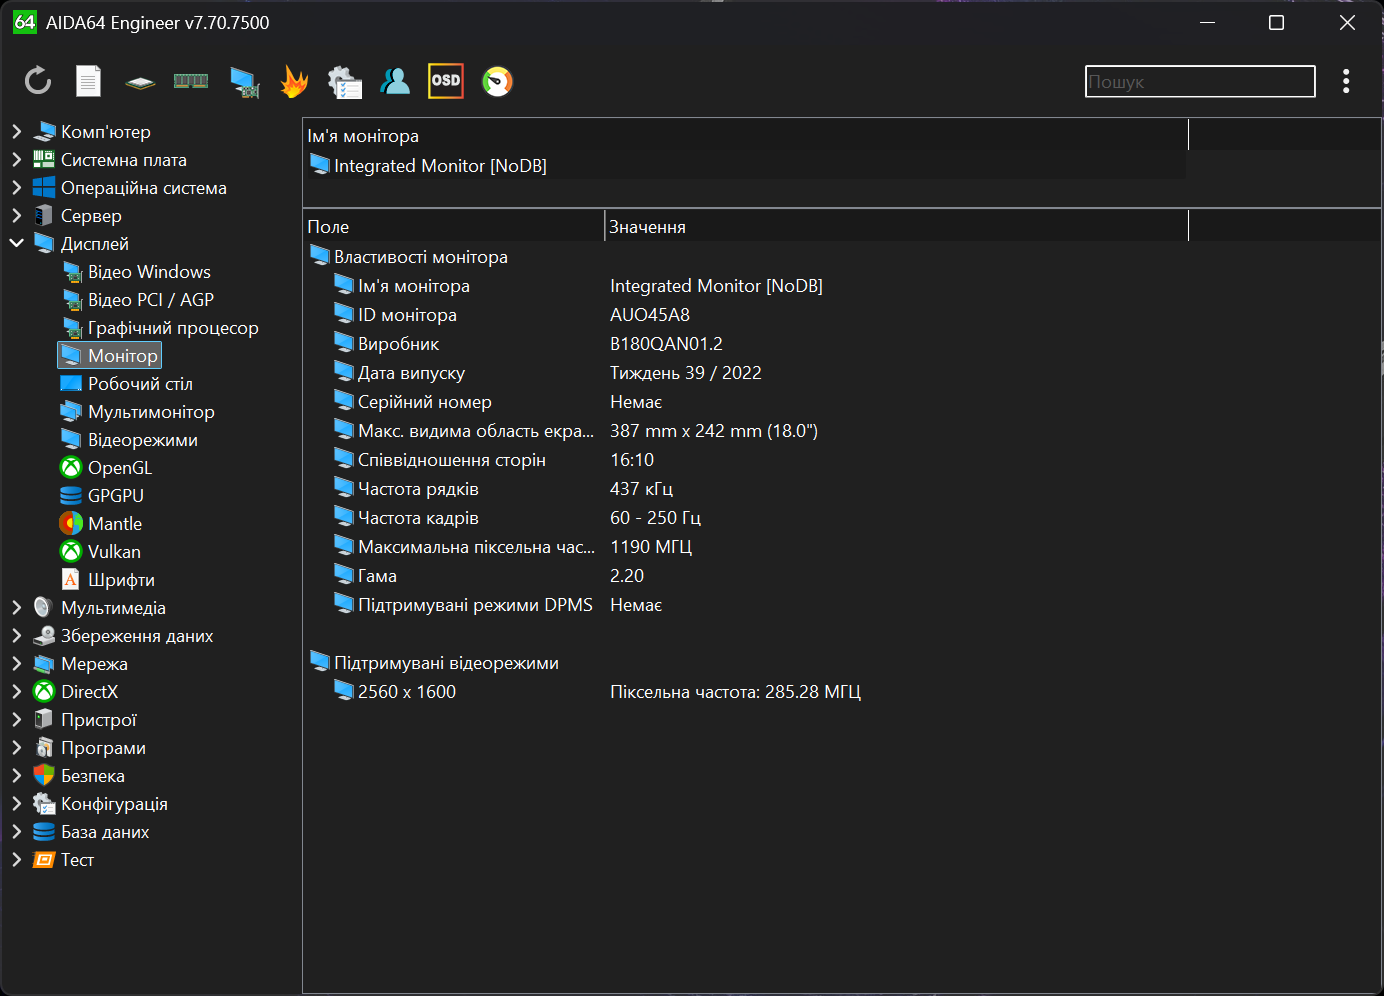Image resolution: width=1384 pixels, height=996 pixels.
Task: Click the user profile toolbar icon
Action: [x=395, y=81]
